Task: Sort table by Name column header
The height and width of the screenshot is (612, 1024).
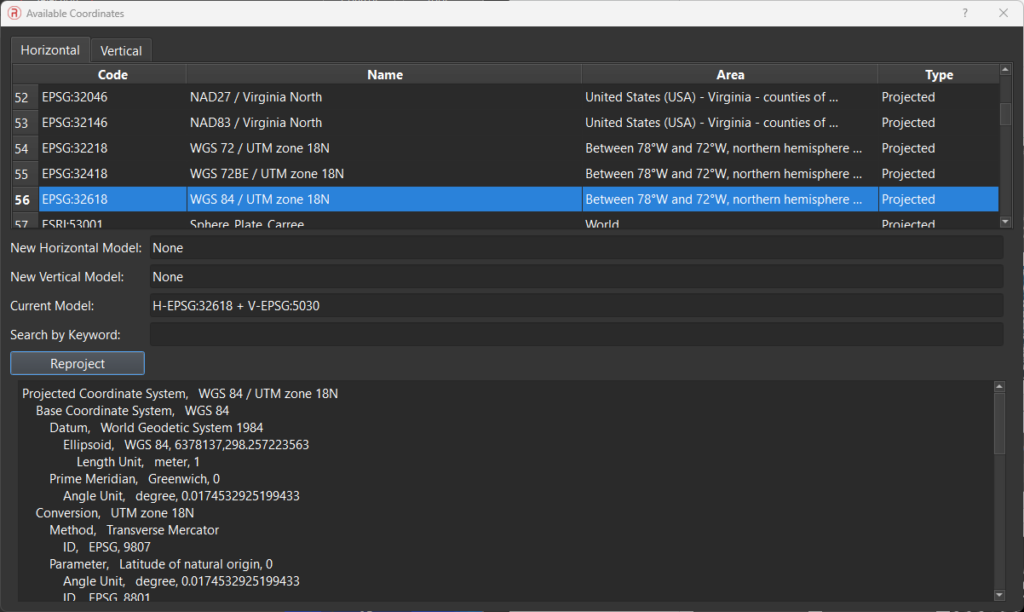Action: (384, 75)
